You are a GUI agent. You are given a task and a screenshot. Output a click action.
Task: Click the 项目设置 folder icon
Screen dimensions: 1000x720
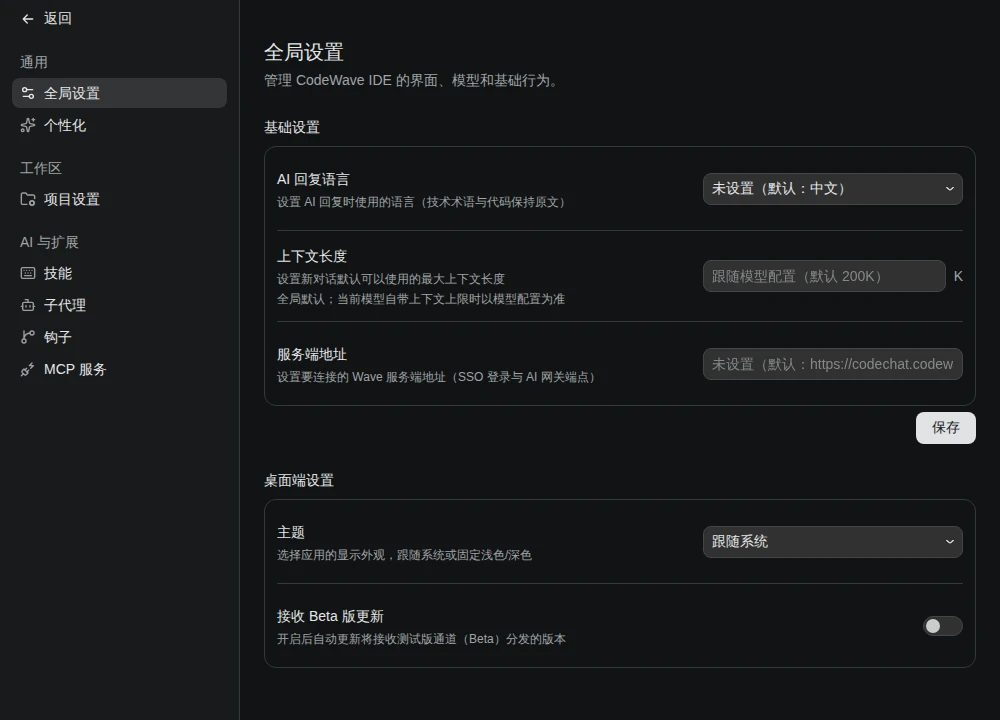(27, 200)
